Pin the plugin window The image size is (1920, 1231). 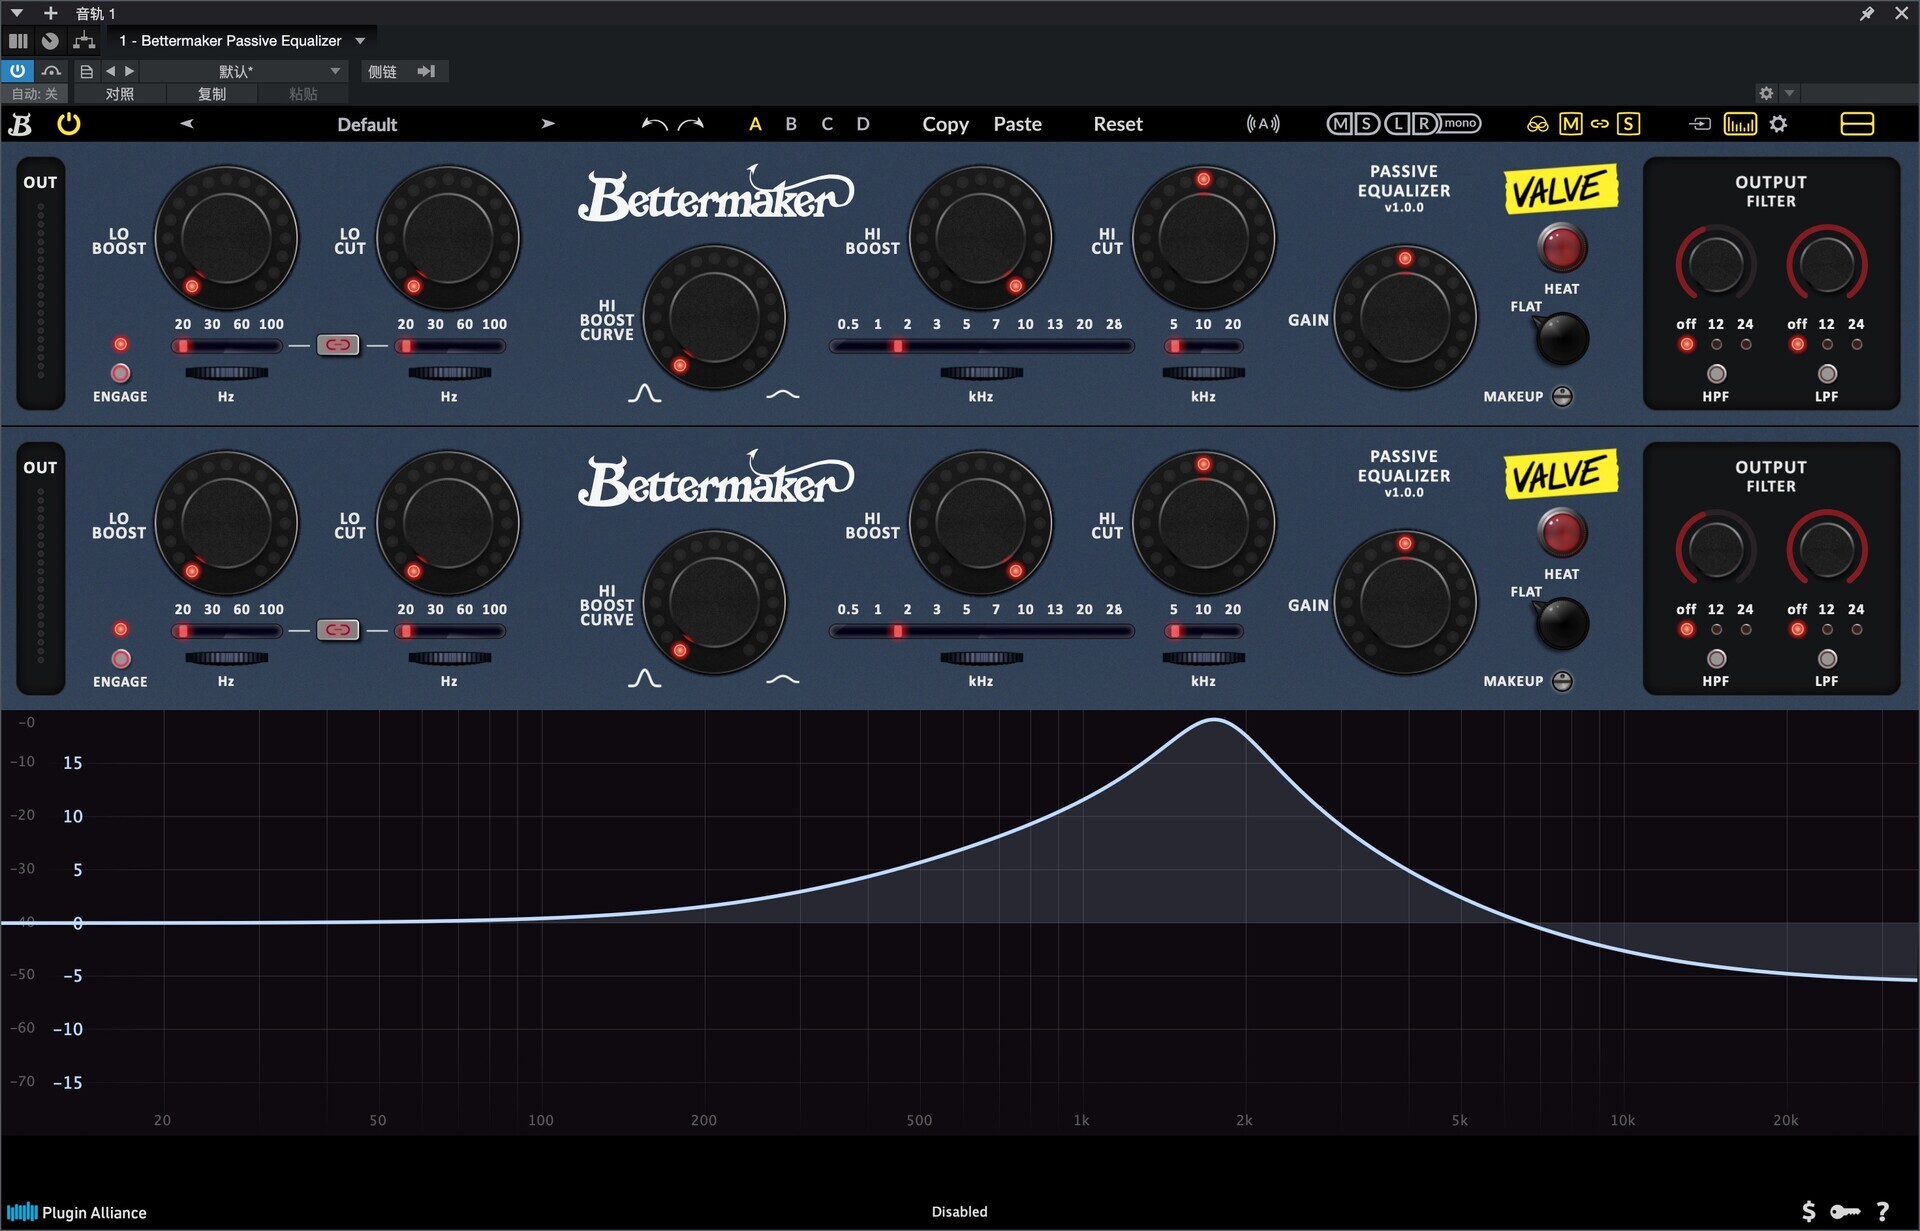[1866, 13]
